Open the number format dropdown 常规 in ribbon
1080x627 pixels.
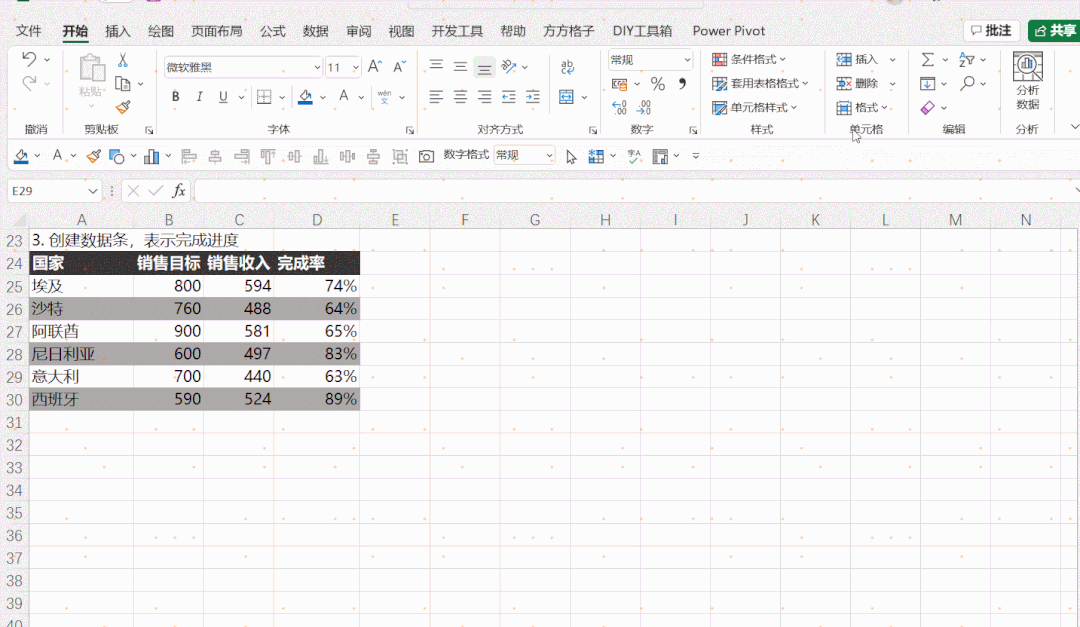point(687,60)
